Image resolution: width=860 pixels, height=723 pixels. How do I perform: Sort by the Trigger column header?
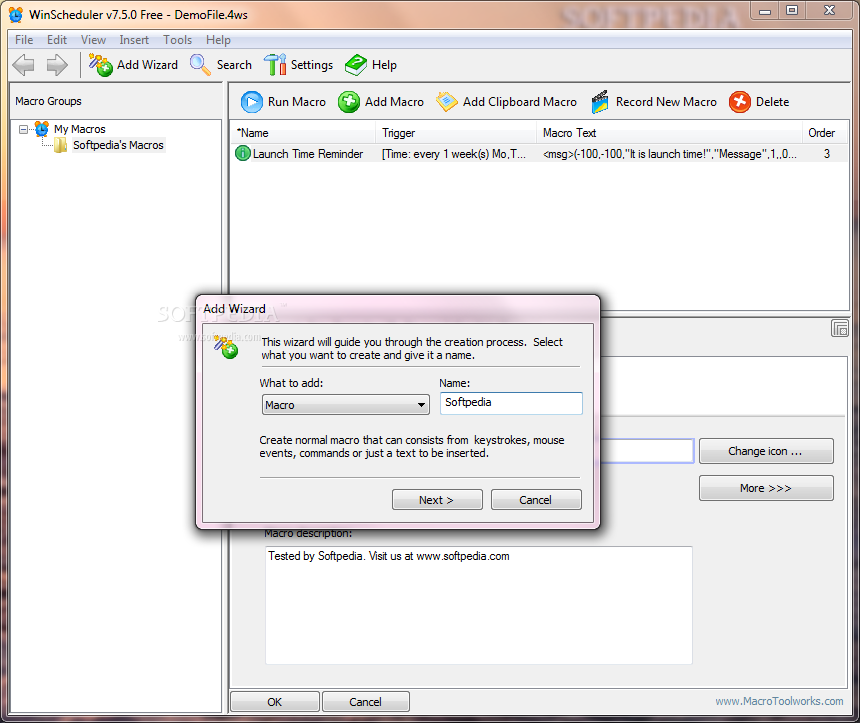pyautogui.click(x=456, y=133)
